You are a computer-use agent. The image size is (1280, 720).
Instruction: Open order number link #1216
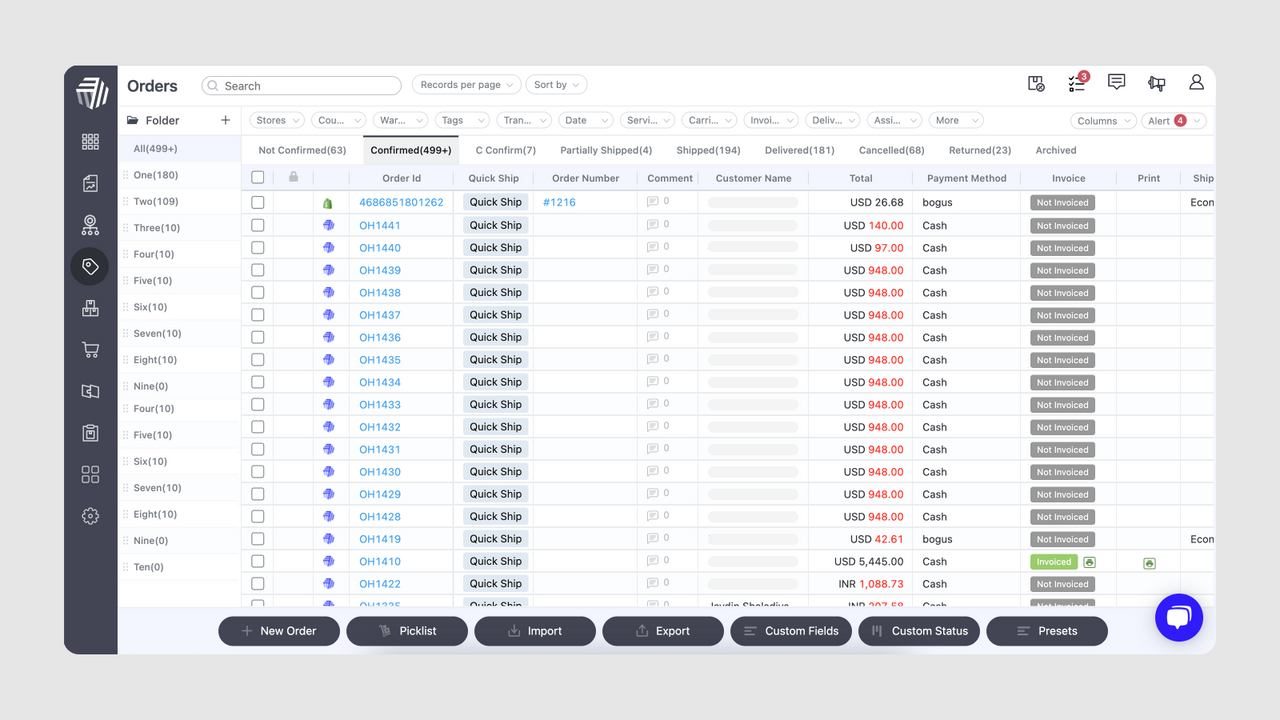tap(560, 202)
